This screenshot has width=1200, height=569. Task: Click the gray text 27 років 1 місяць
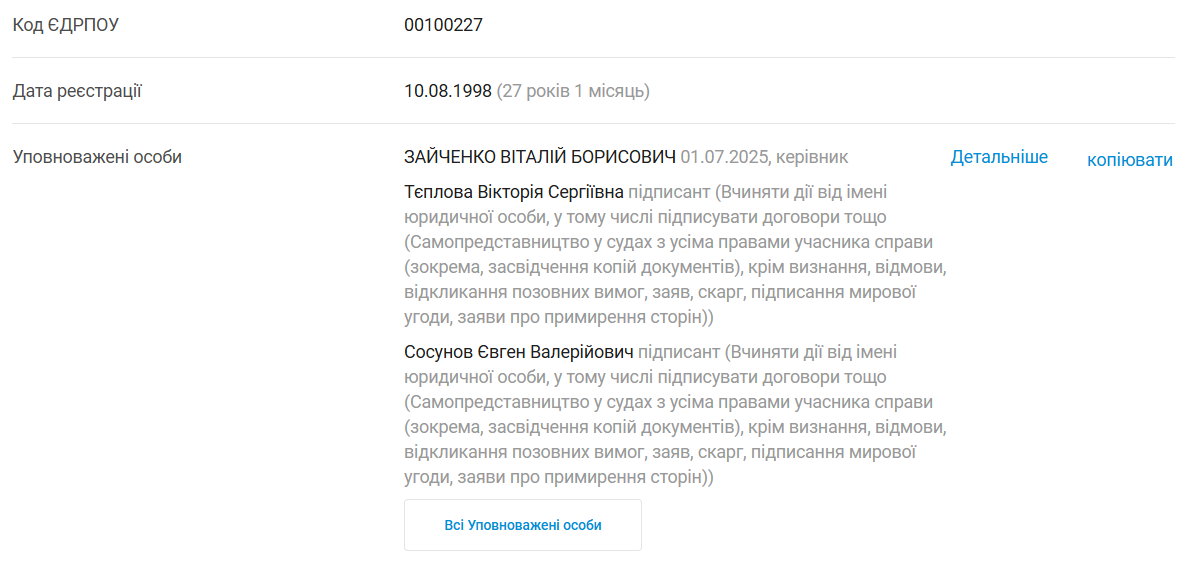pos(573,91)
